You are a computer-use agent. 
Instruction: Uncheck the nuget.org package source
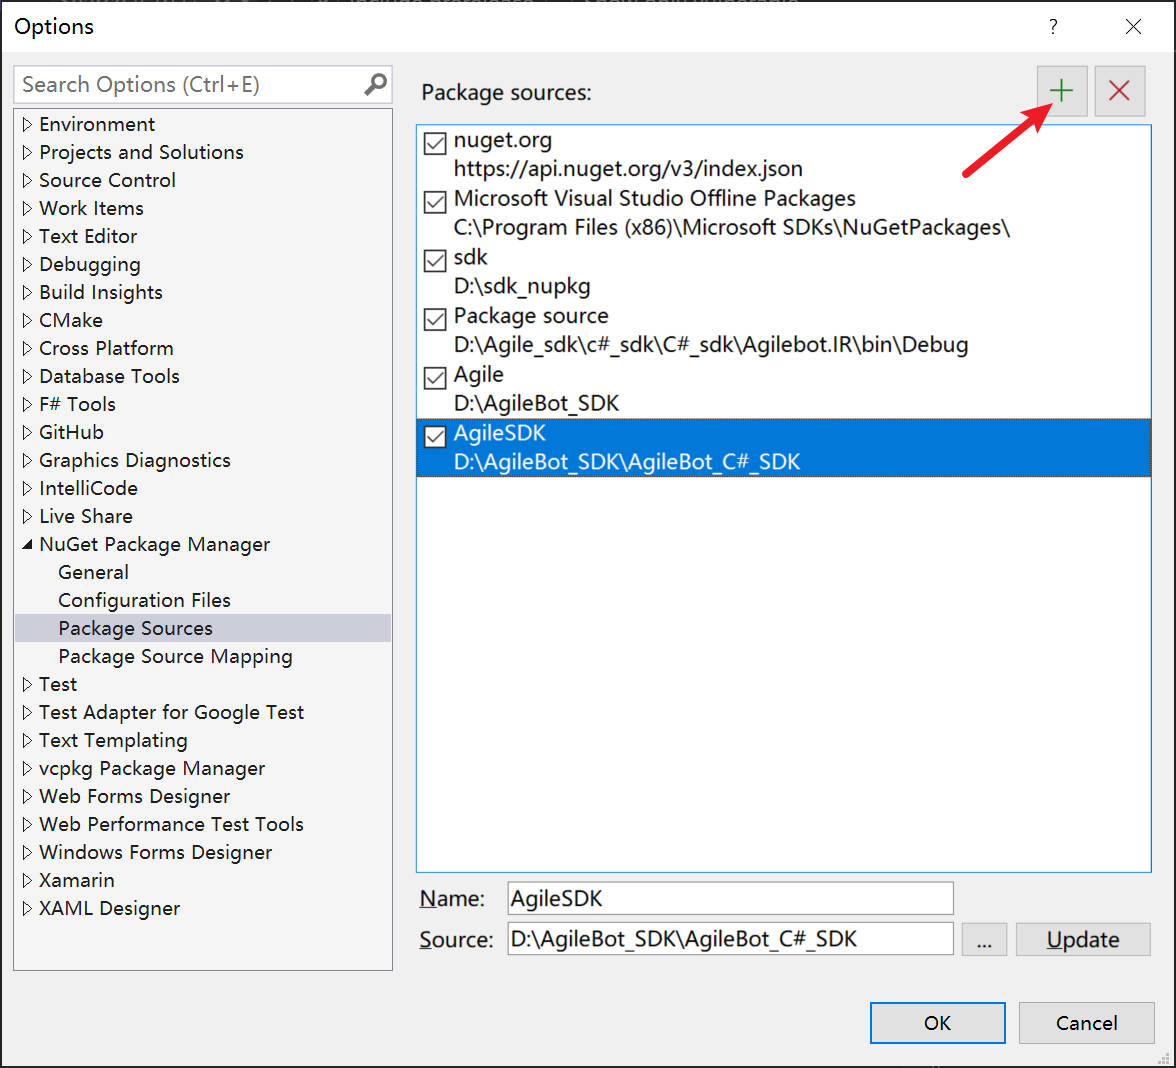click(435, 144)
